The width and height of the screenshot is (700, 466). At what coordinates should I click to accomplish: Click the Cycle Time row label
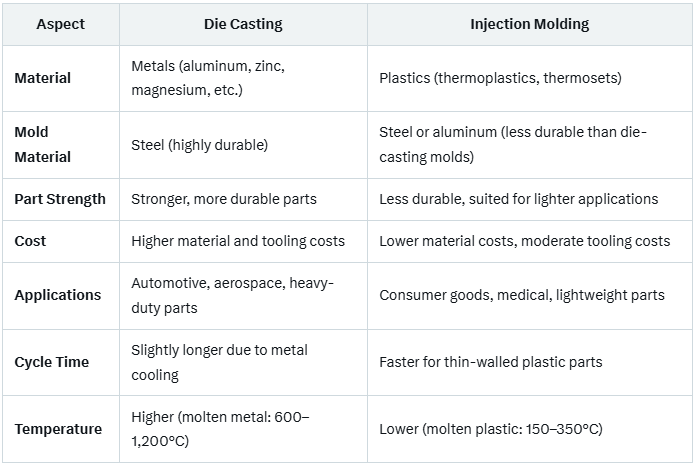pos(52,362)
